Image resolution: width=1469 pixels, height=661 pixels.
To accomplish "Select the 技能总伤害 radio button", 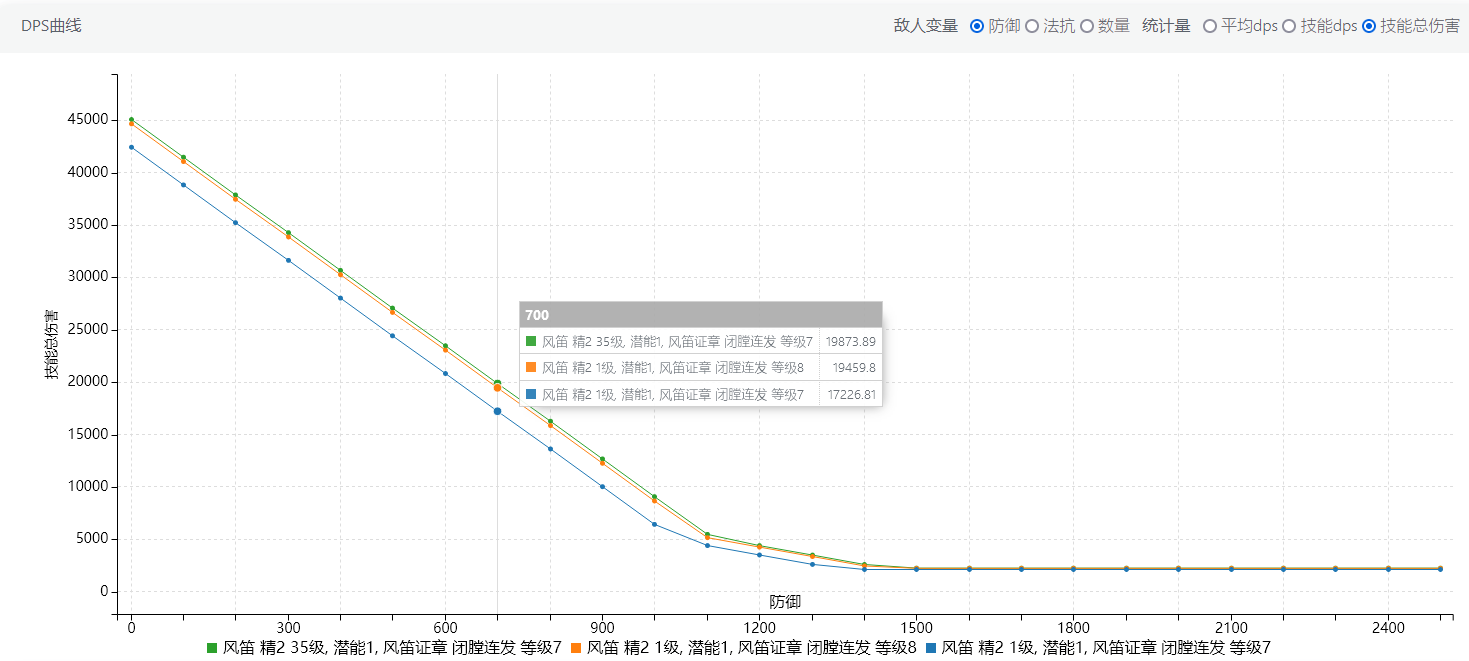I will click(1369, 26).
